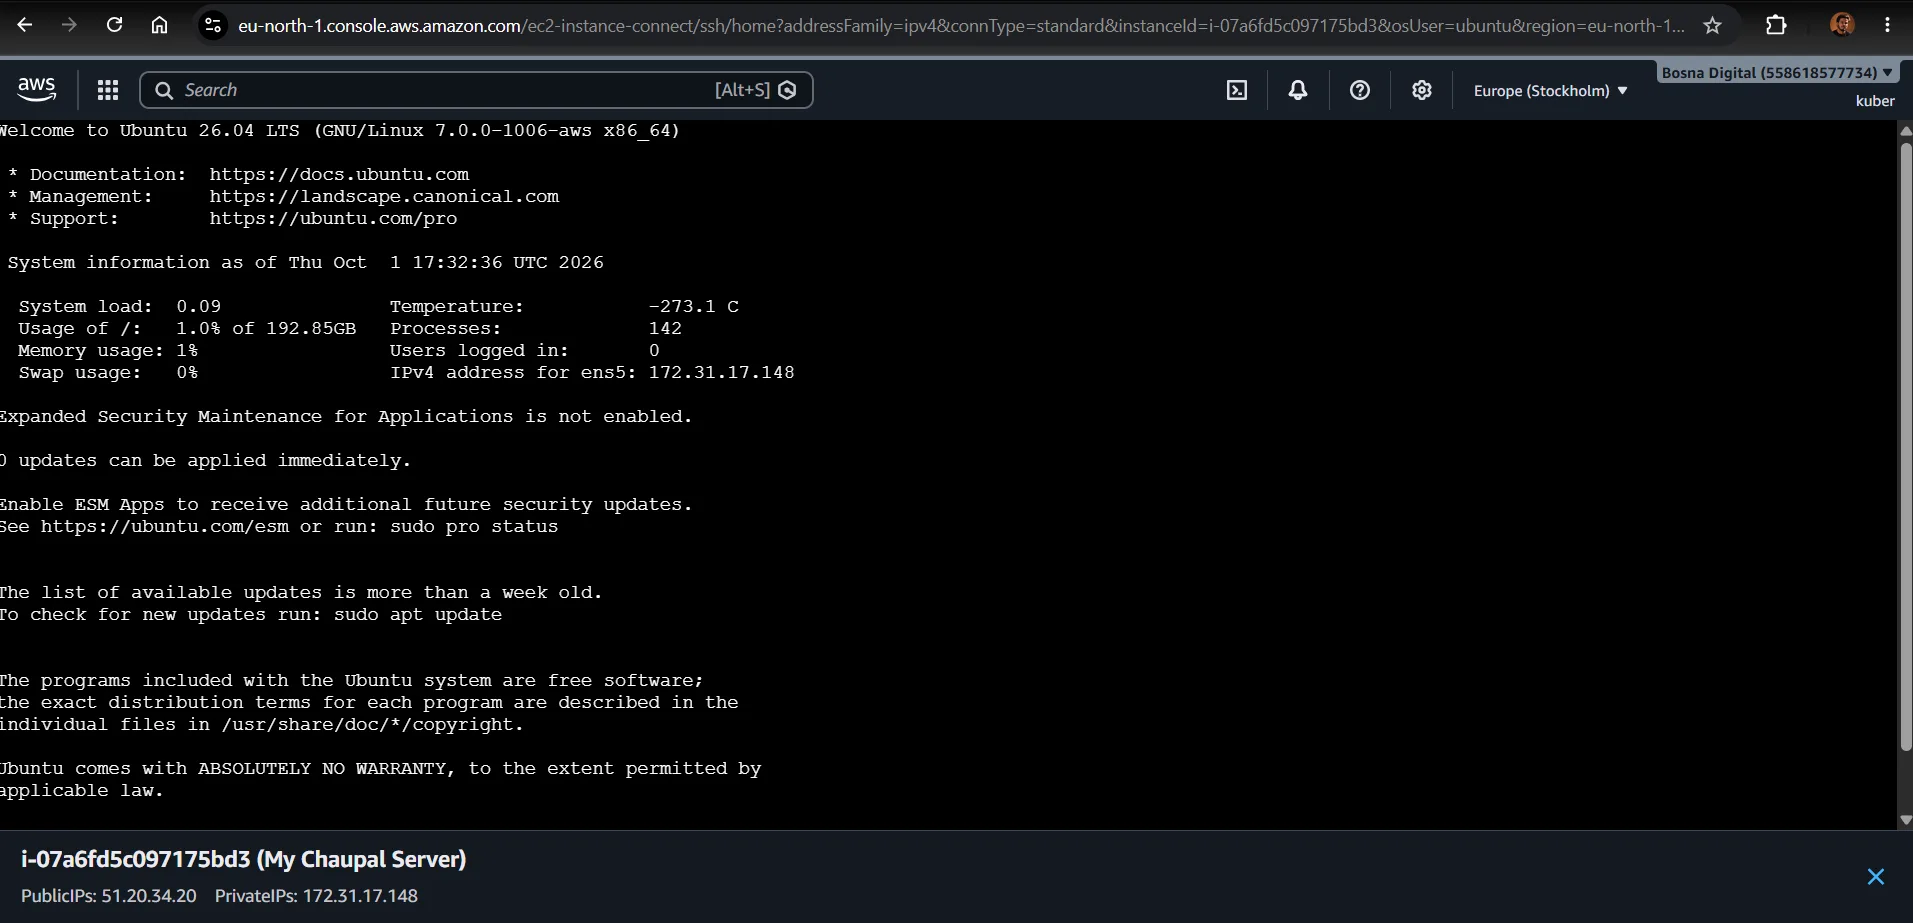This screenshot has width=1913, height=923.
Task: Click the https://ubuntu.com/pro text
Action: (x=333, y=219)
